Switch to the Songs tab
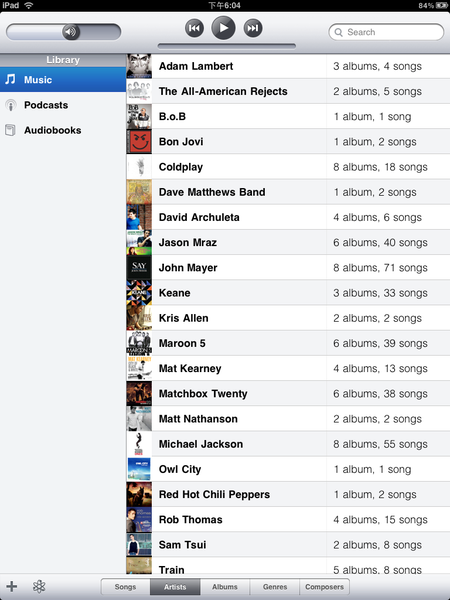450x600 pixels. pos(125,587)
